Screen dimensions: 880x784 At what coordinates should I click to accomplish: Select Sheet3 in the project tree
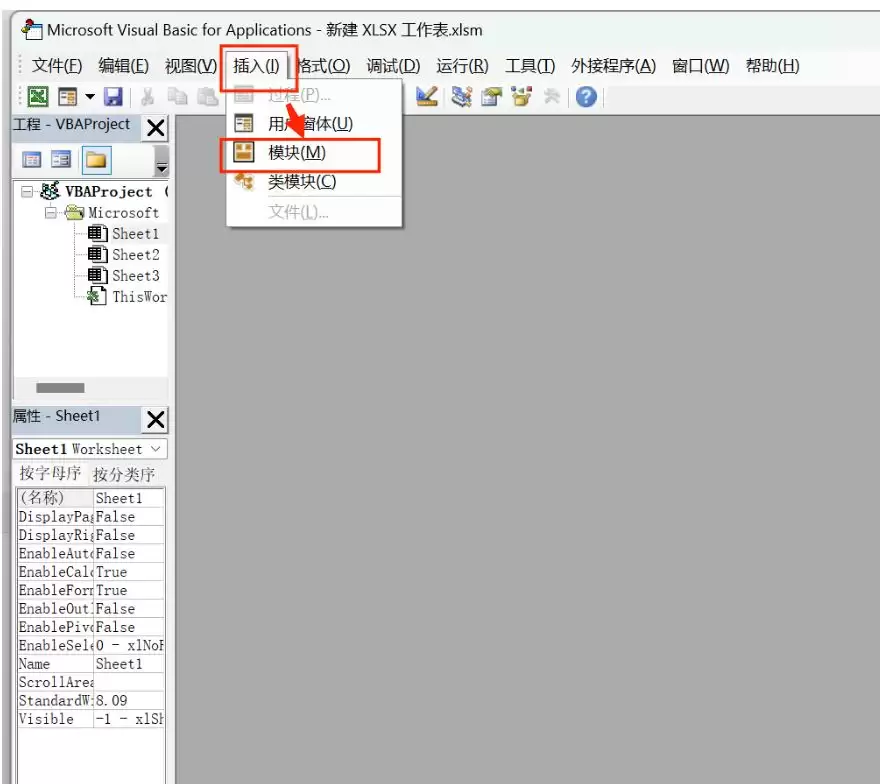[136, 276]
